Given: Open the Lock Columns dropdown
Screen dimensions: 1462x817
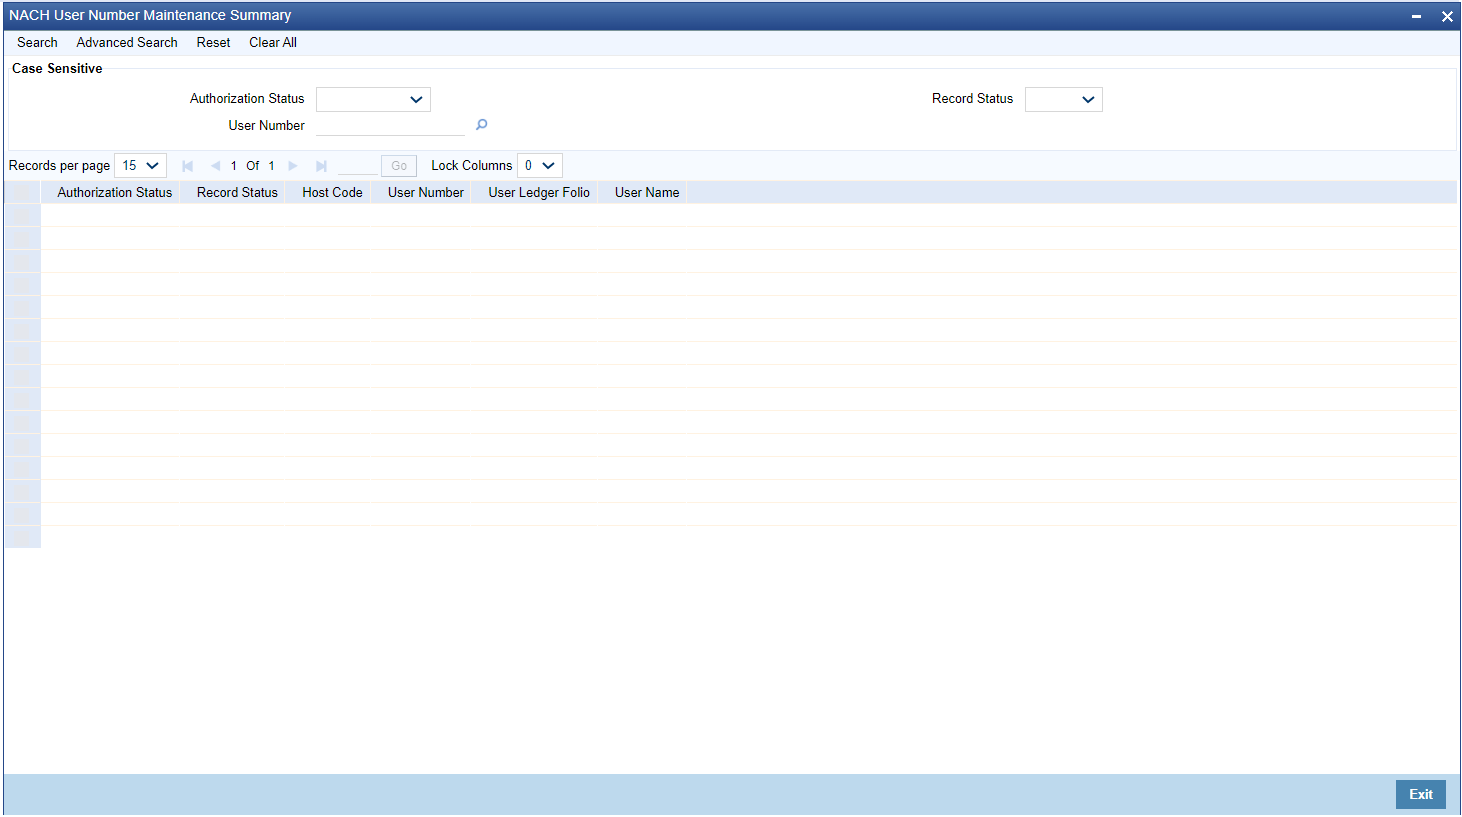Looking at the screenshot, I should pos(540,166).
